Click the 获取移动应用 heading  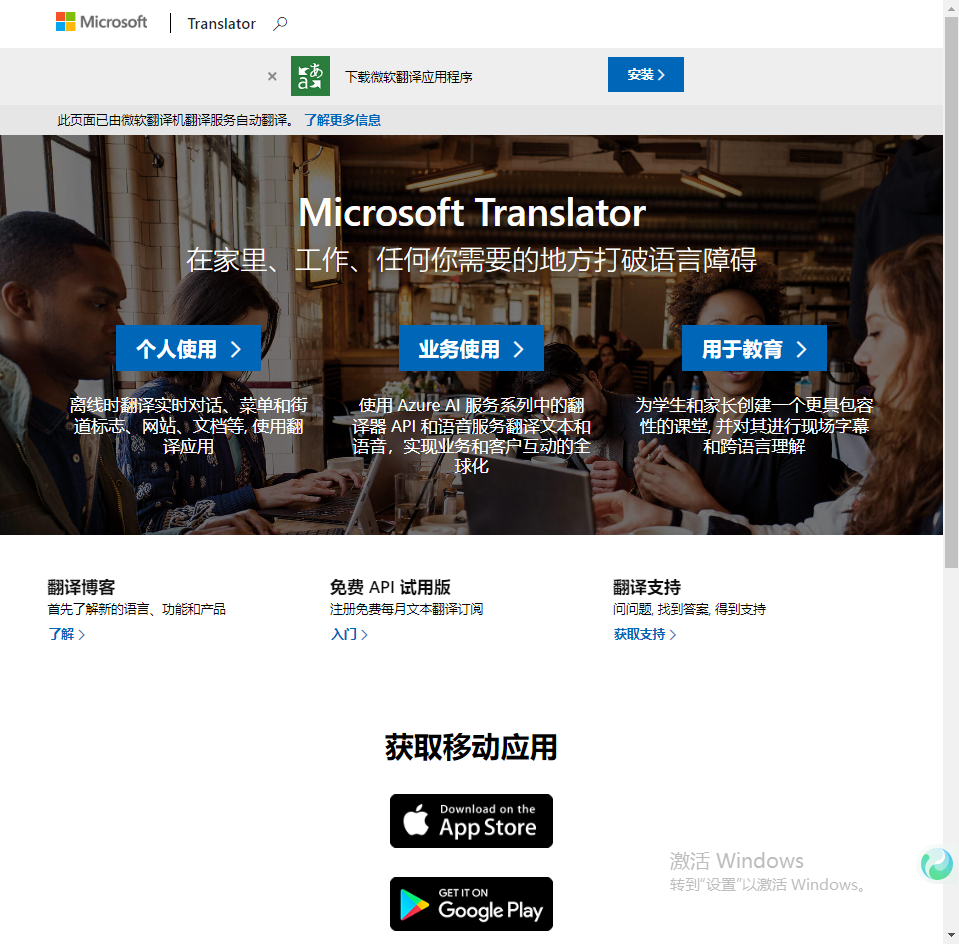471,747
